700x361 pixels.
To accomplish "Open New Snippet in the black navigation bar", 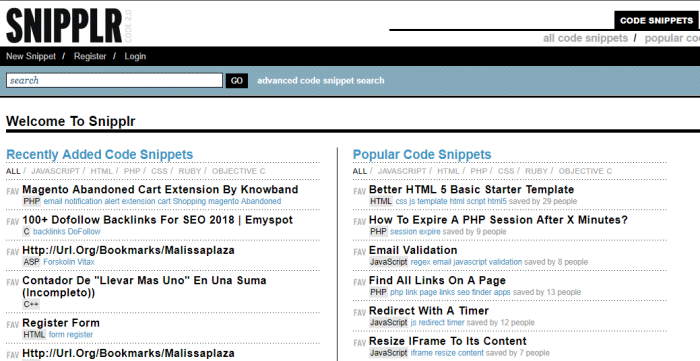I will pos(31,57).
